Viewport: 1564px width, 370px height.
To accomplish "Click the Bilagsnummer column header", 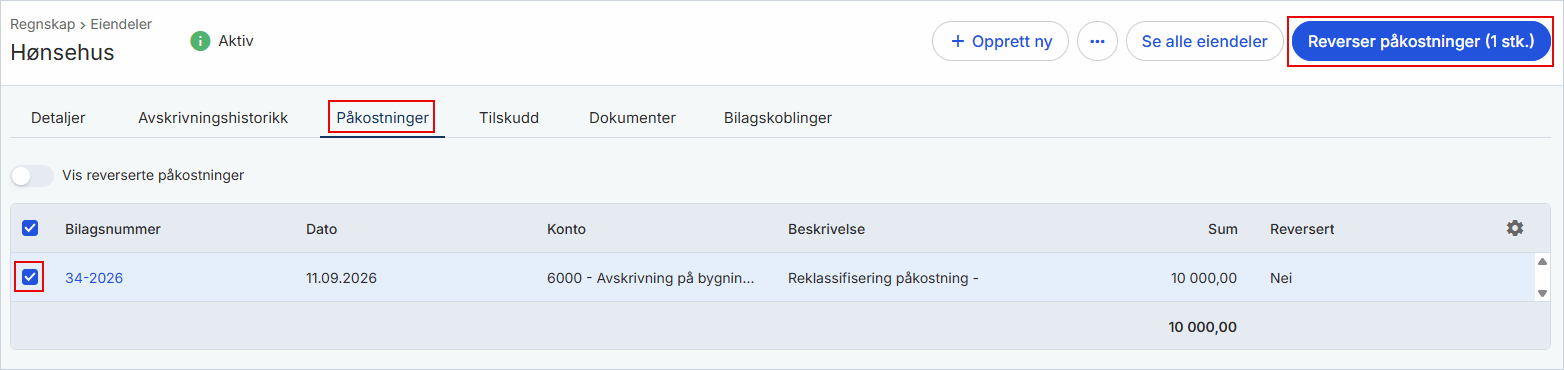I will 113,229.
